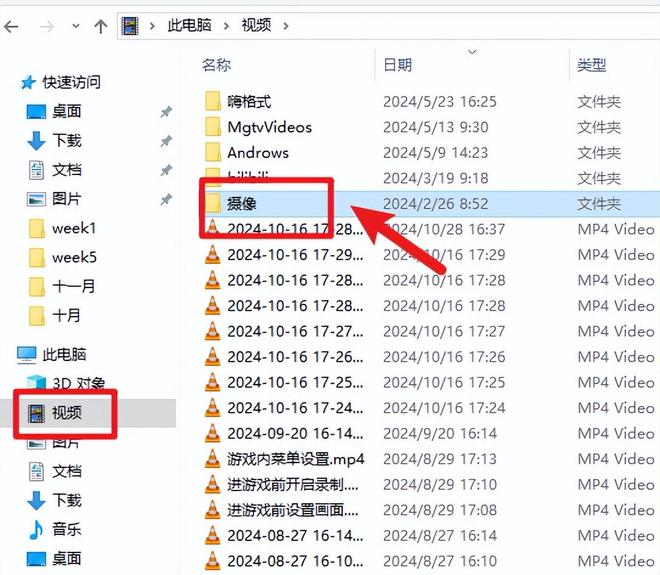This screenshot has height=575, width=660.
Task: Click the Up one level arrow
Action: point(100,24)
